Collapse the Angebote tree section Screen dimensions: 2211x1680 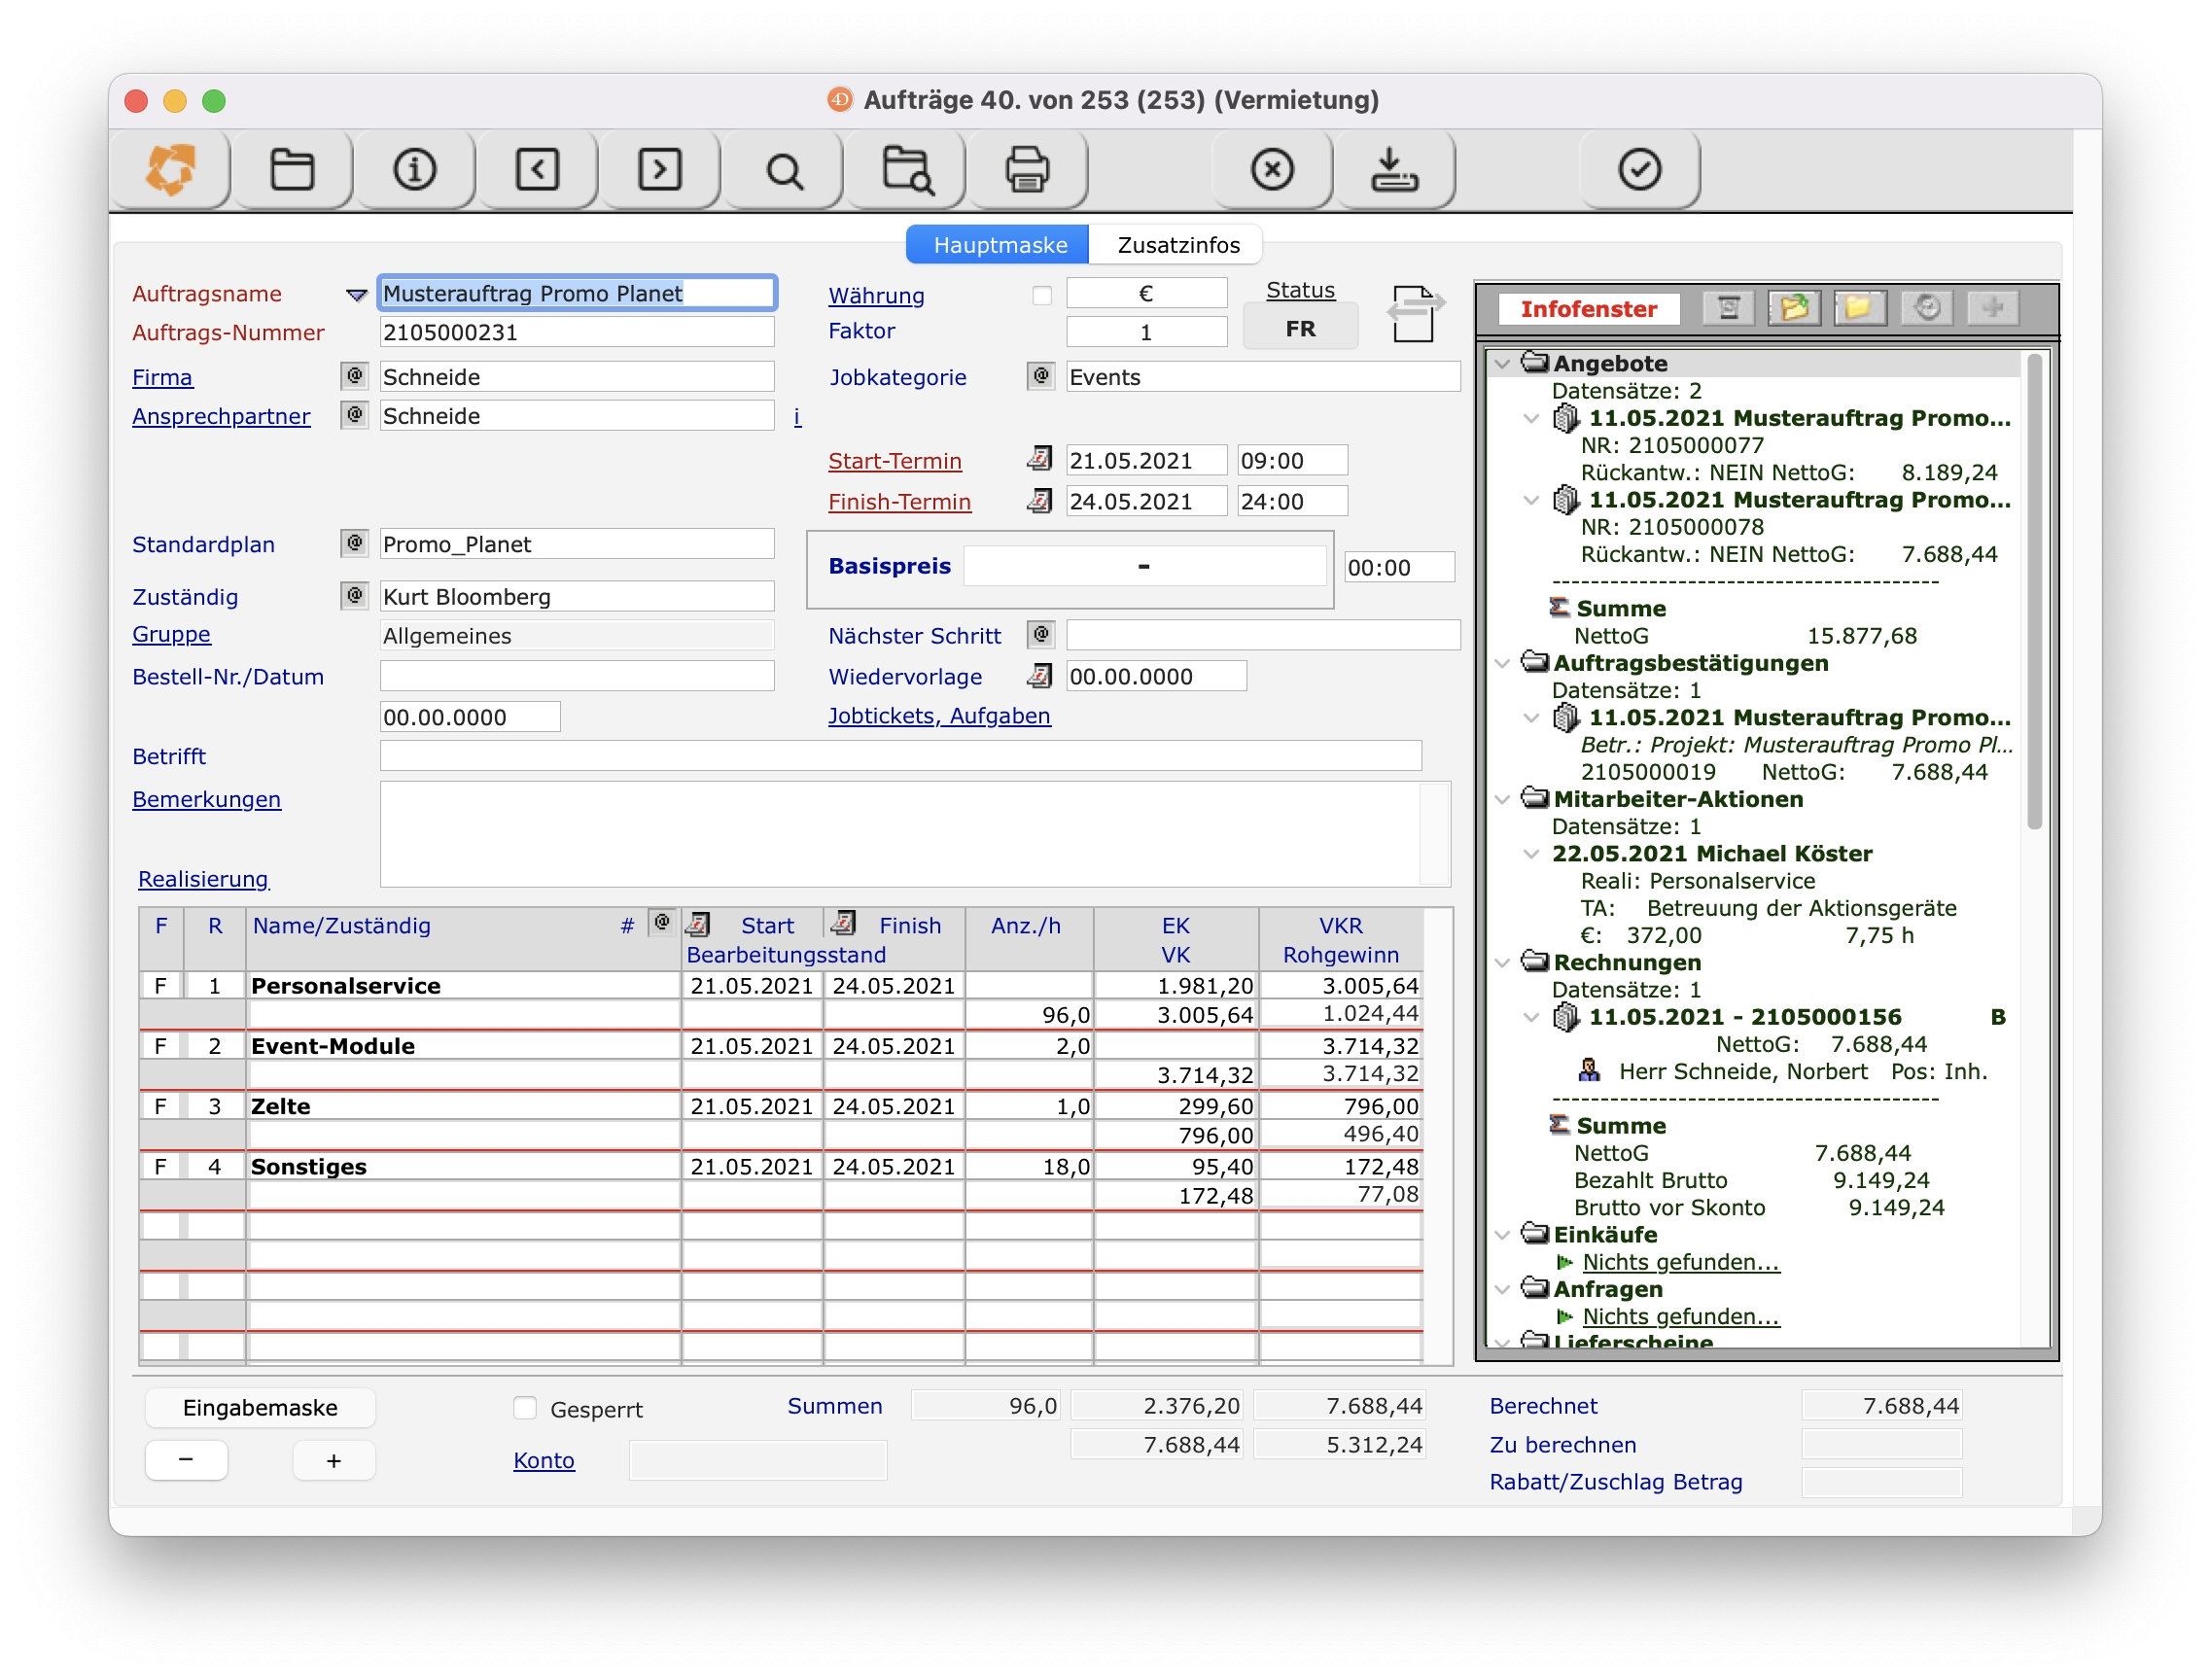tap(1502, 364)
